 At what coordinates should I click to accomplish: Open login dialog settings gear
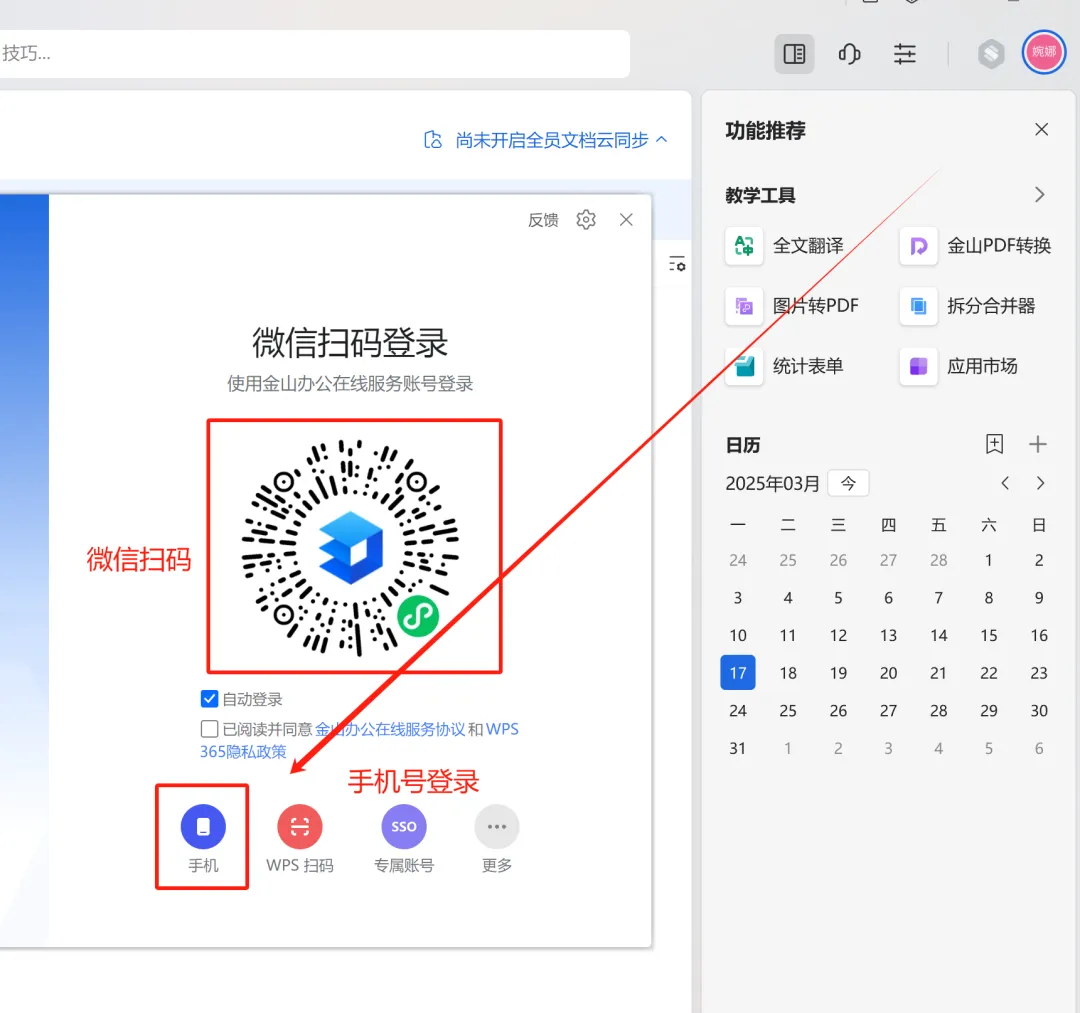click(585, 220)
